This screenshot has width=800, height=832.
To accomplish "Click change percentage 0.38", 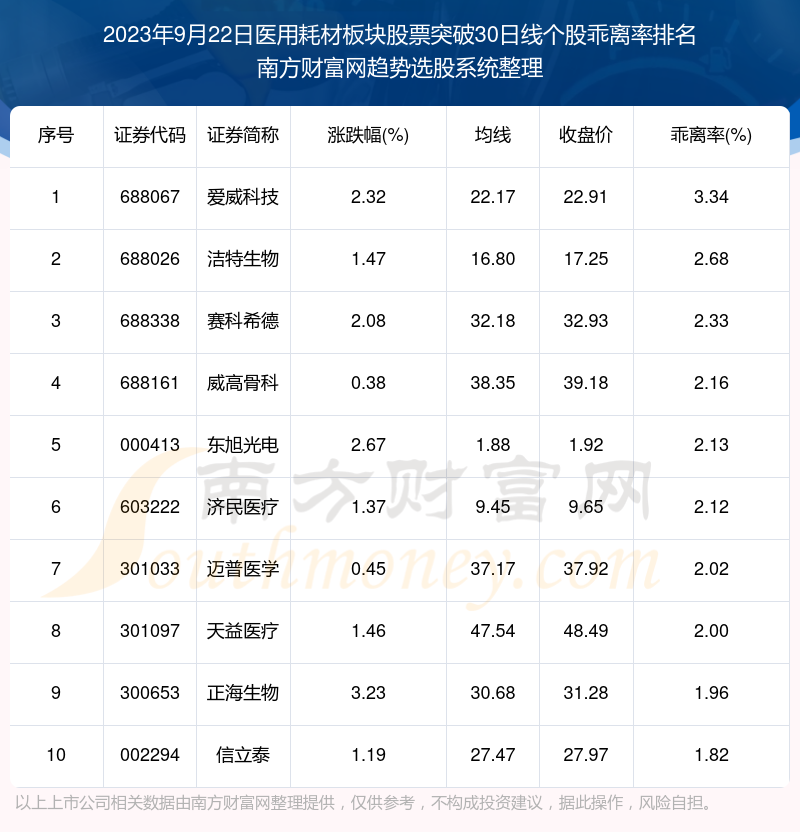I will tap(368, 383).
